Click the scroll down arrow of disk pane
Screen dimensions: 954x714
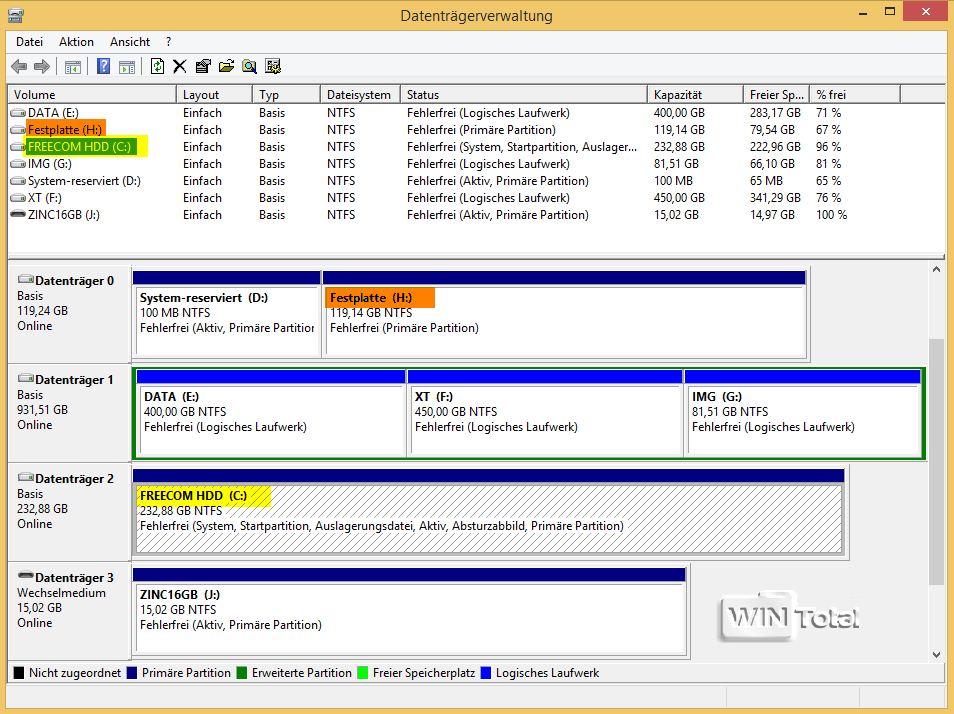936,654
